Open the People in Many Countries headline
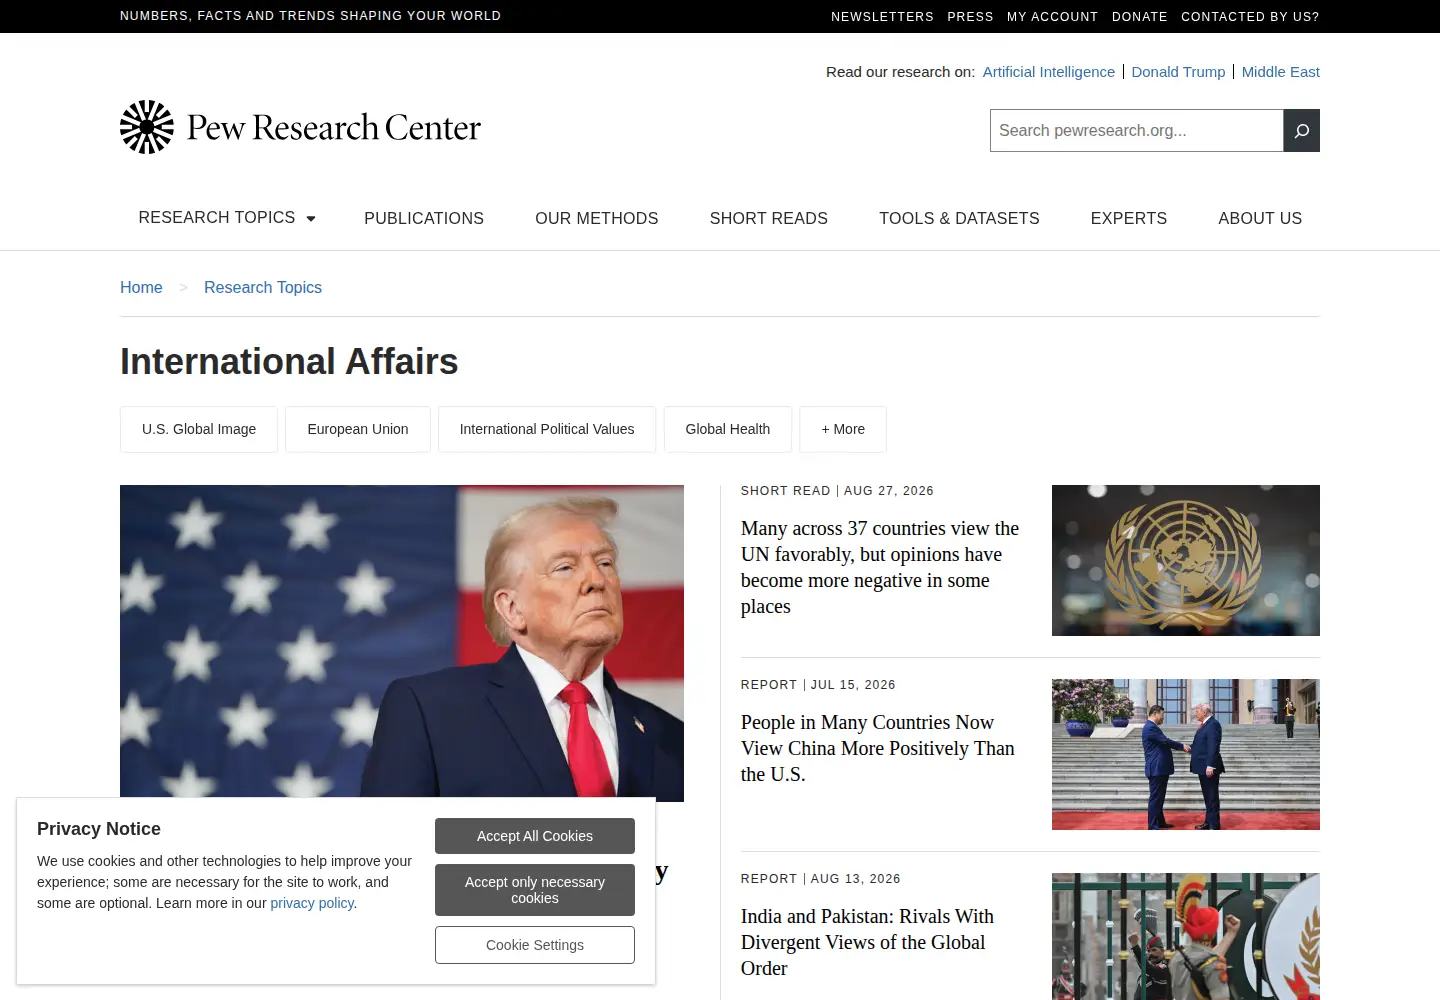Viewport: 1440px width, 1000px height. click(878, 748)
